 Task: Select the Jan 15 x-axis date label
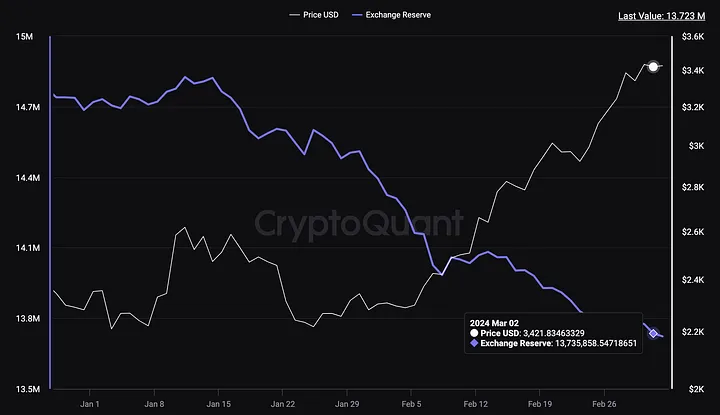[218, 405]
